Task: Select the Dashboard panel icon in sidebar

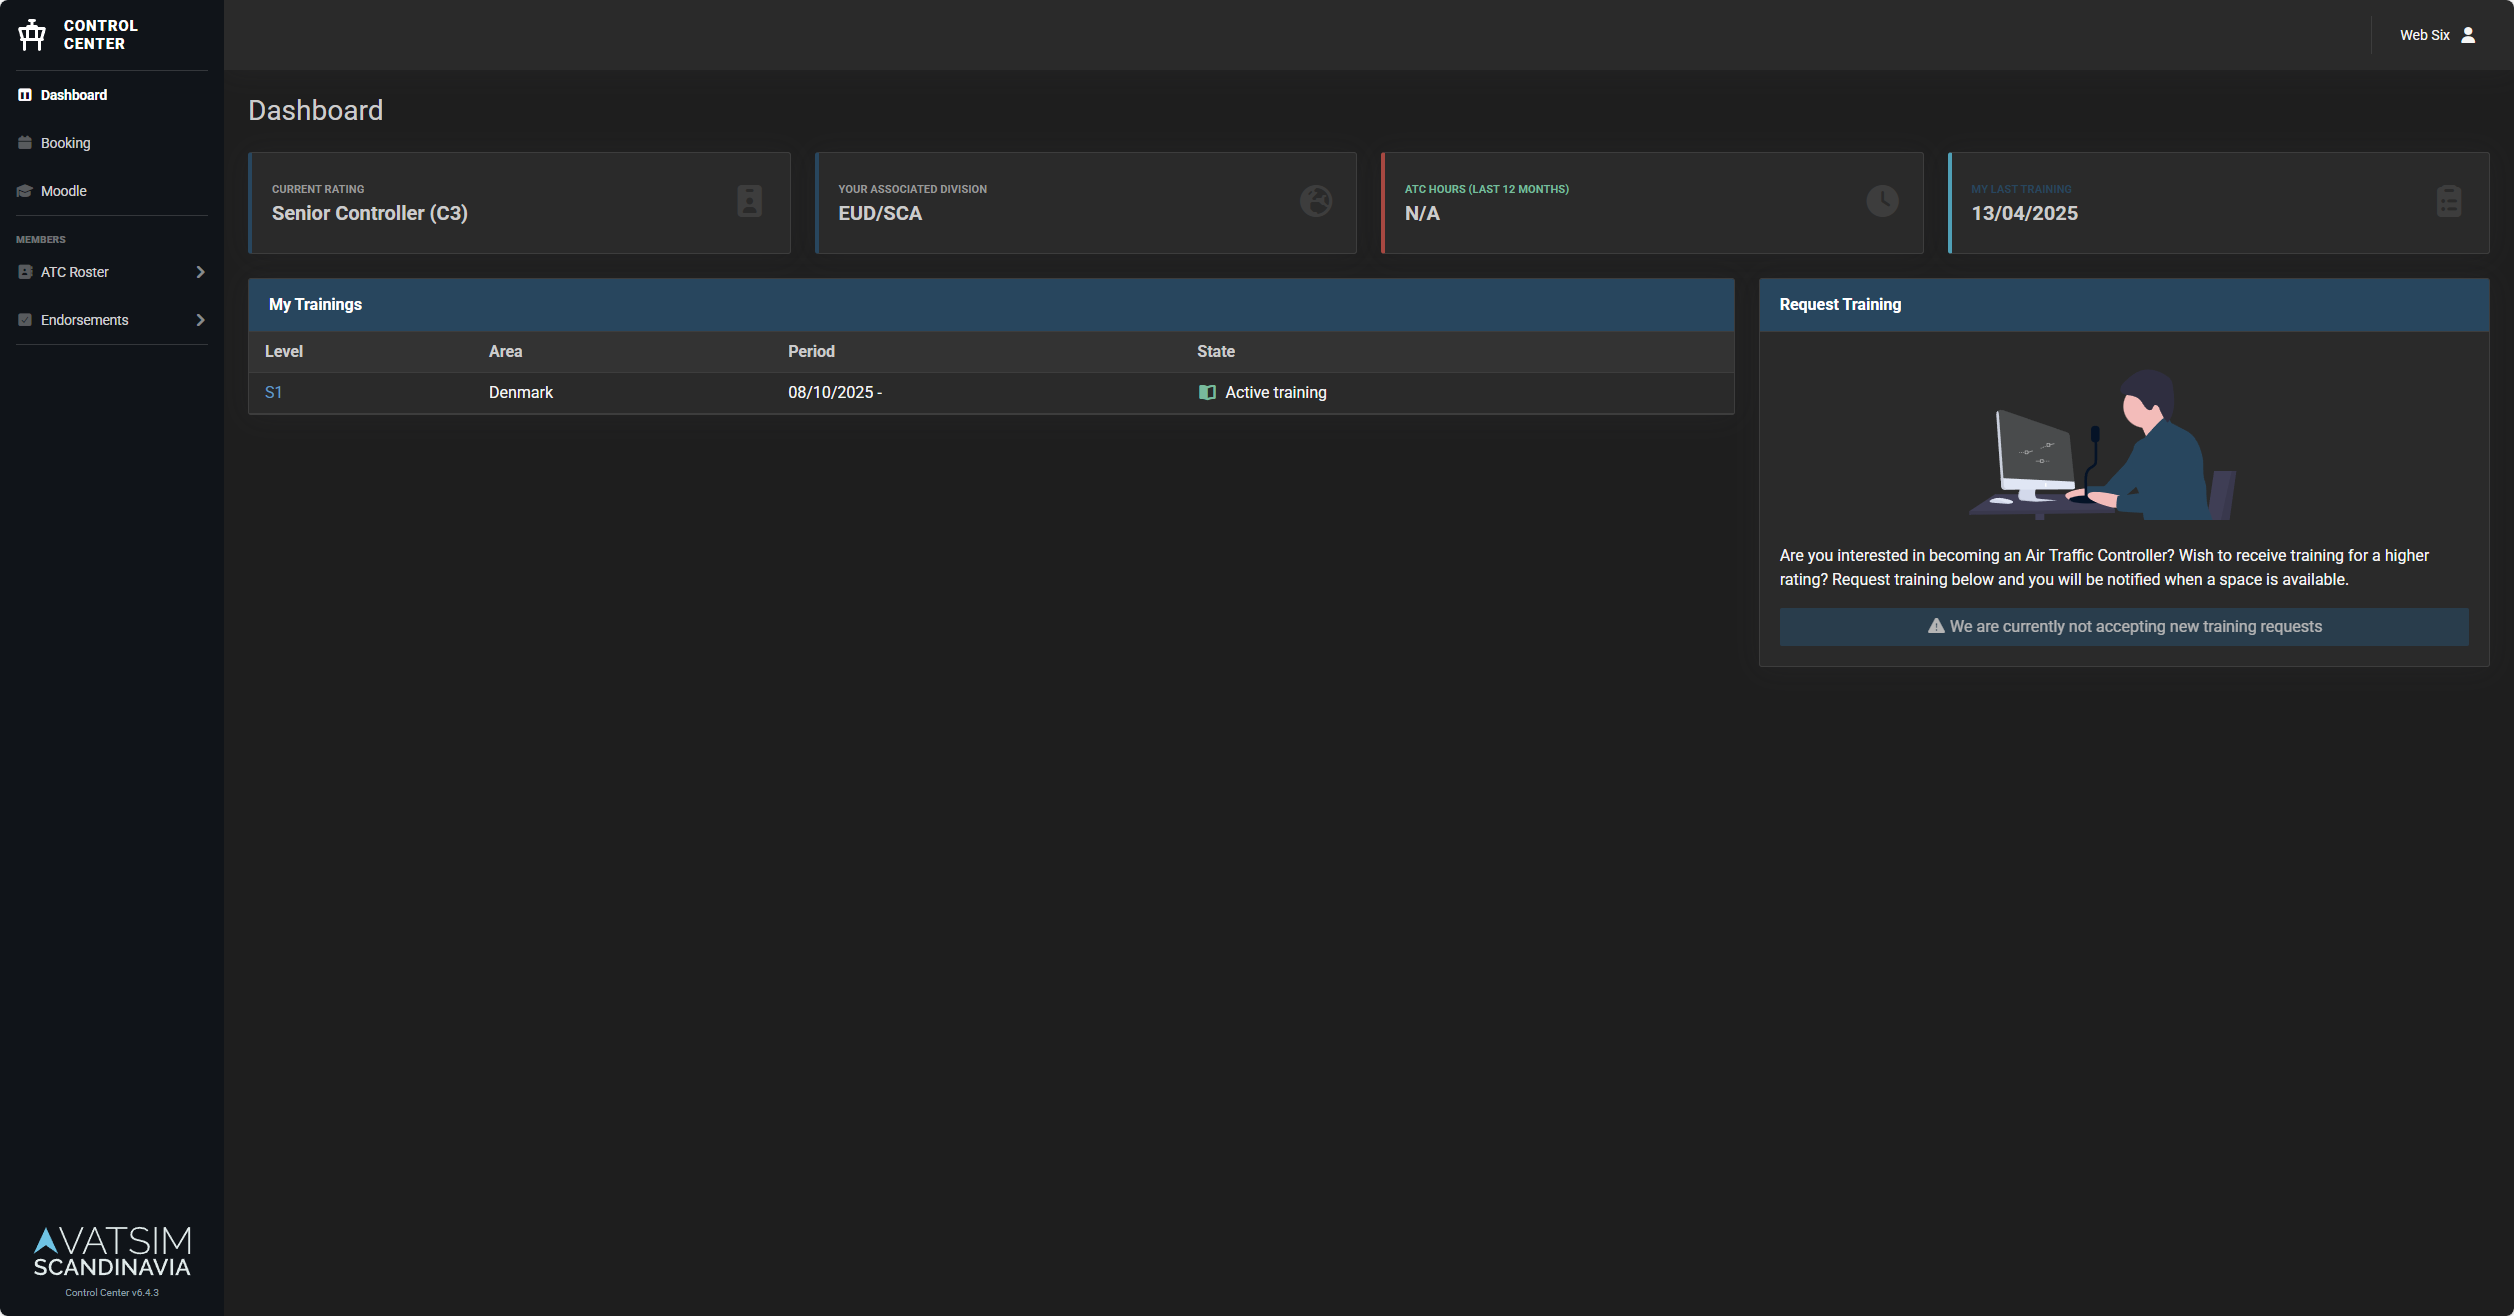Action: 24,94
